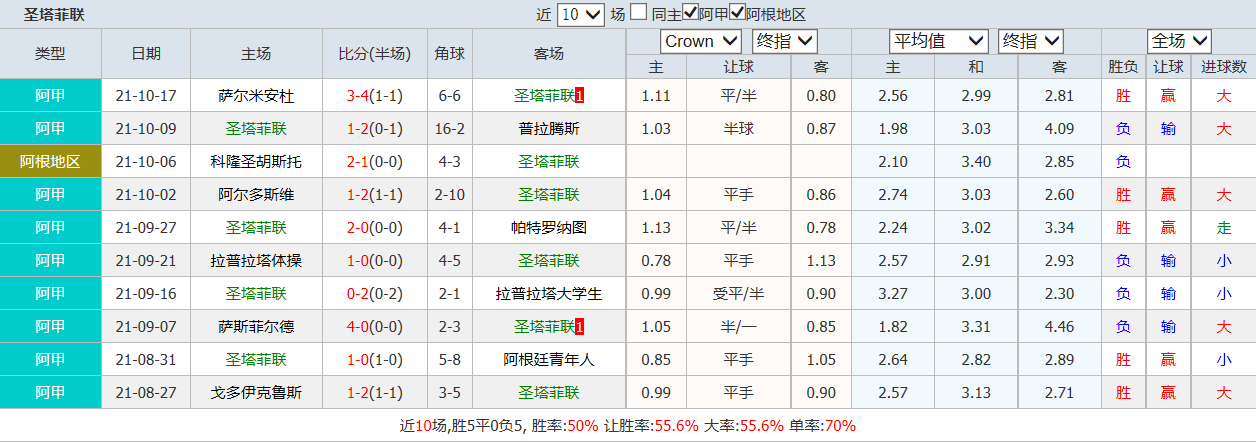Open the 平均值 dropdown
Screen dimensions: 1256x442
point(938,41)
